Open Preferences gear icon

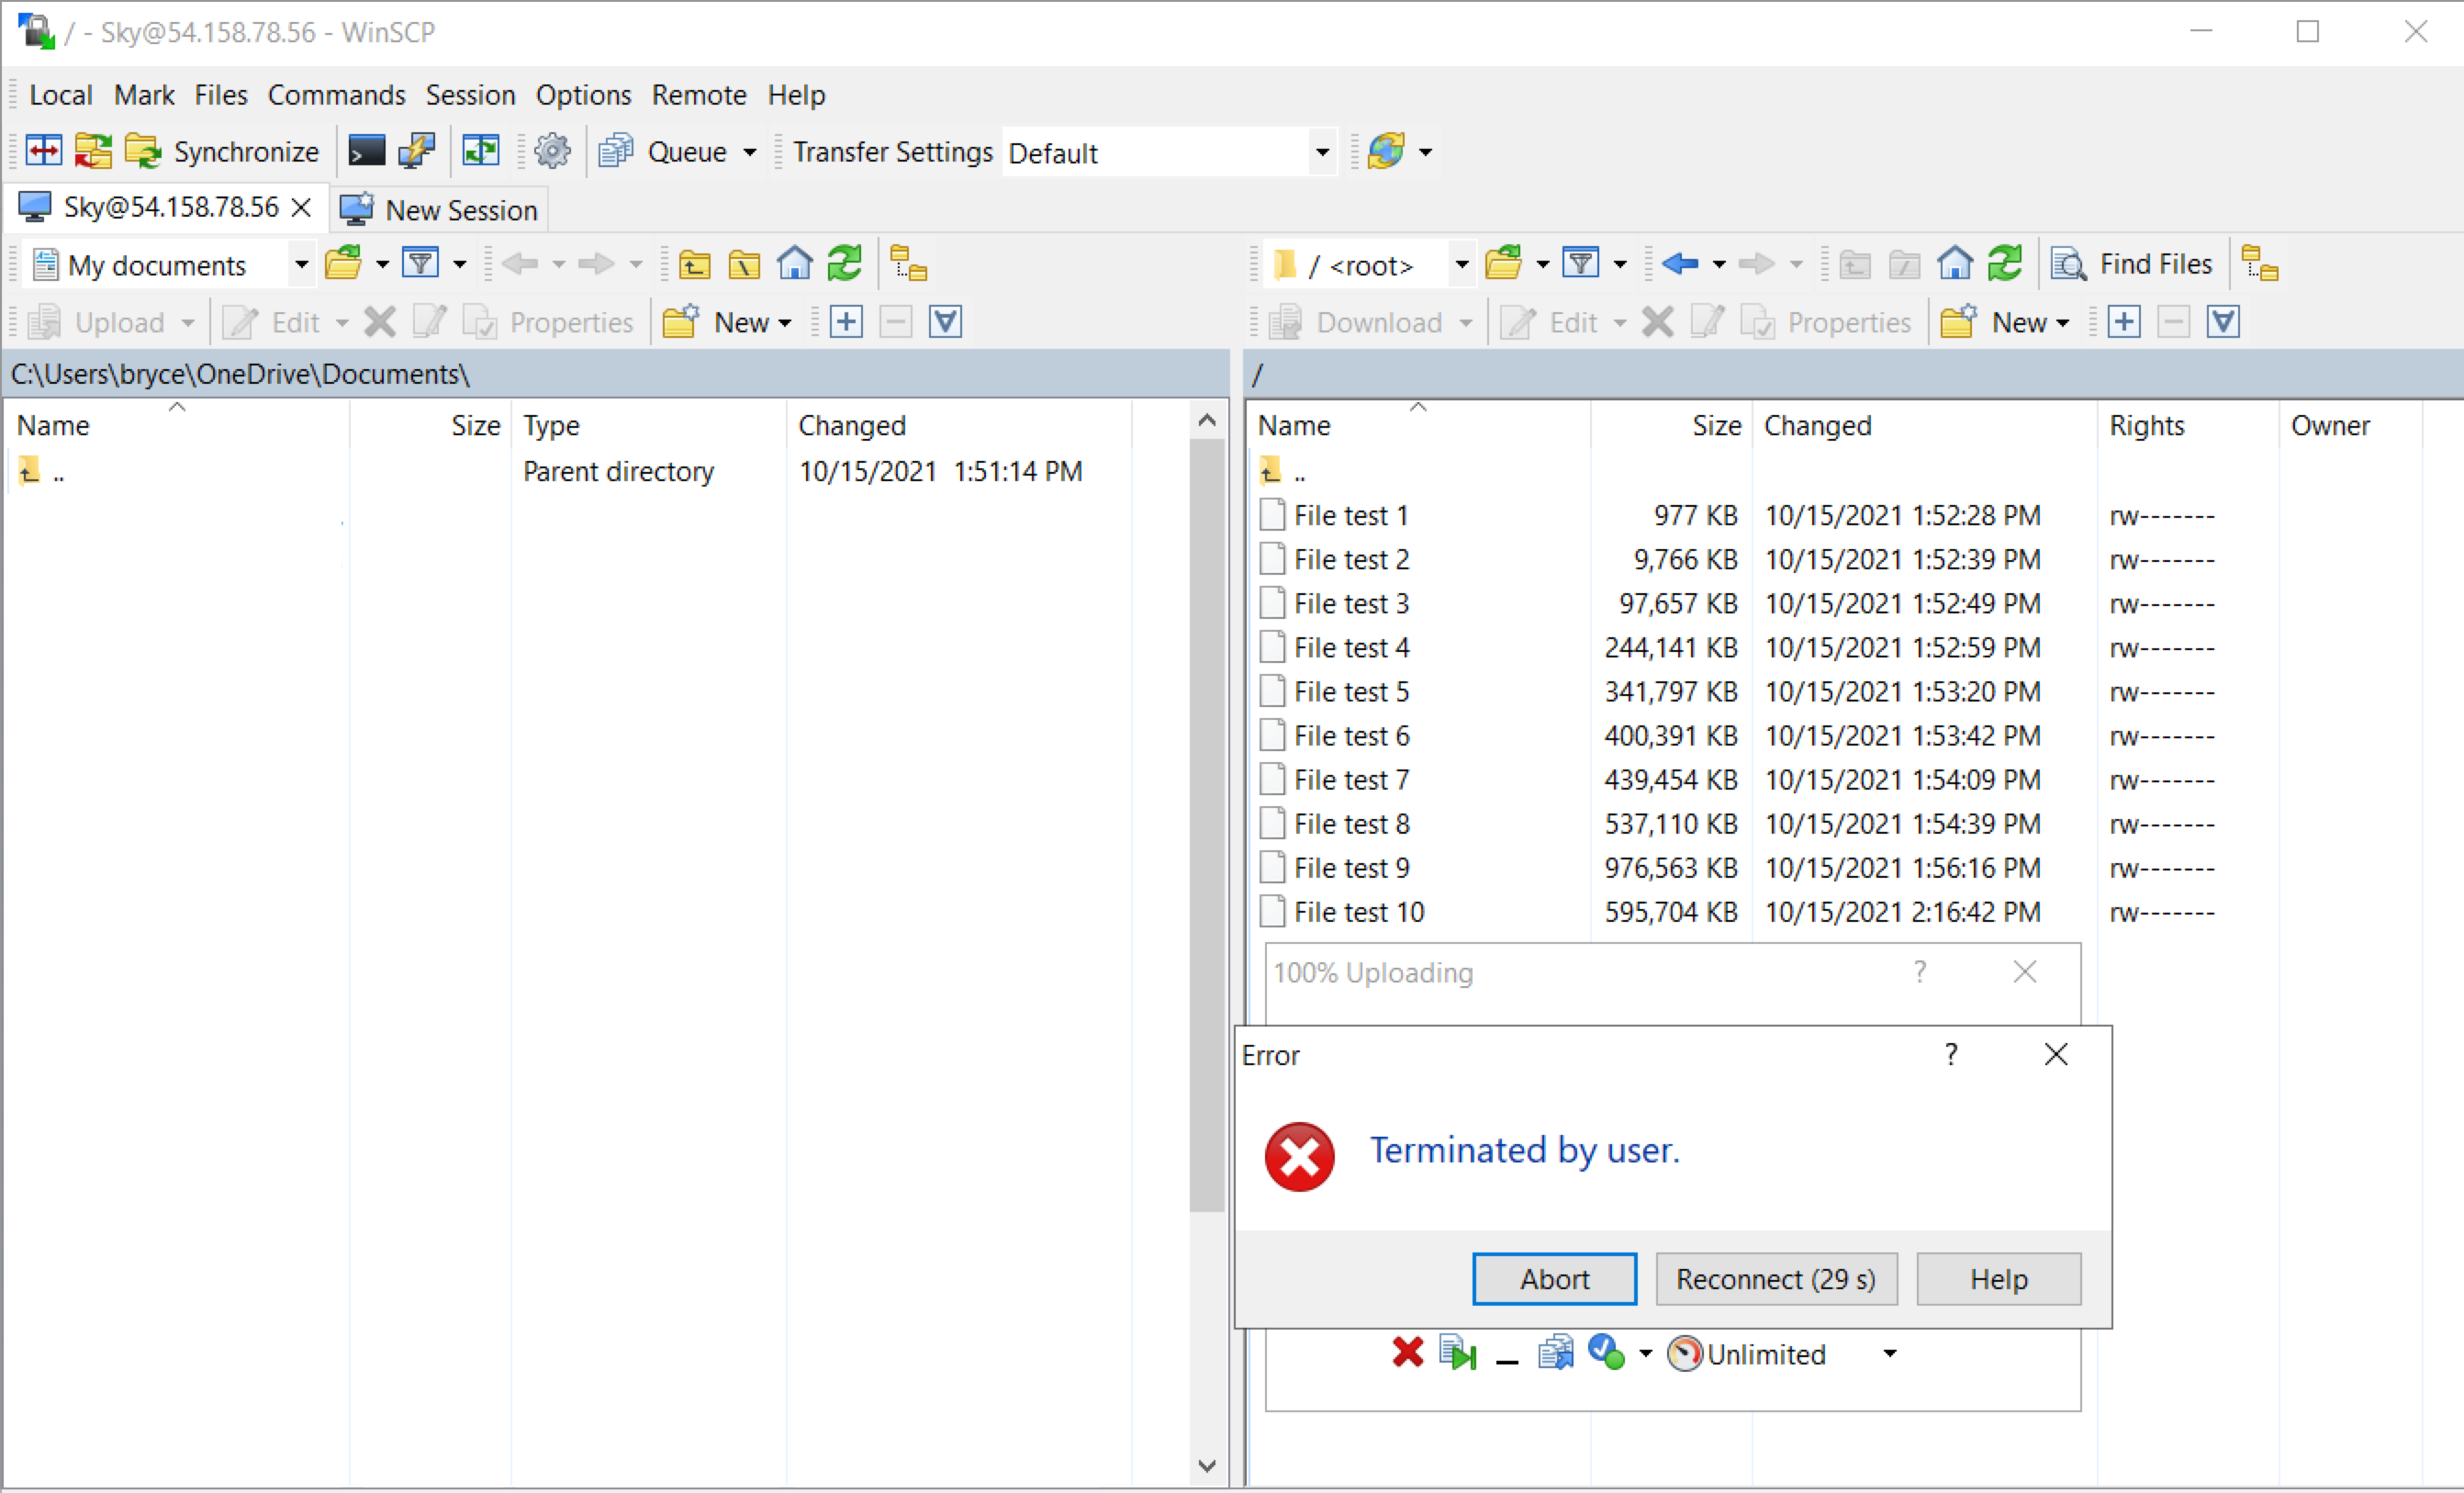pyautogui.click(x=552, y=152)
